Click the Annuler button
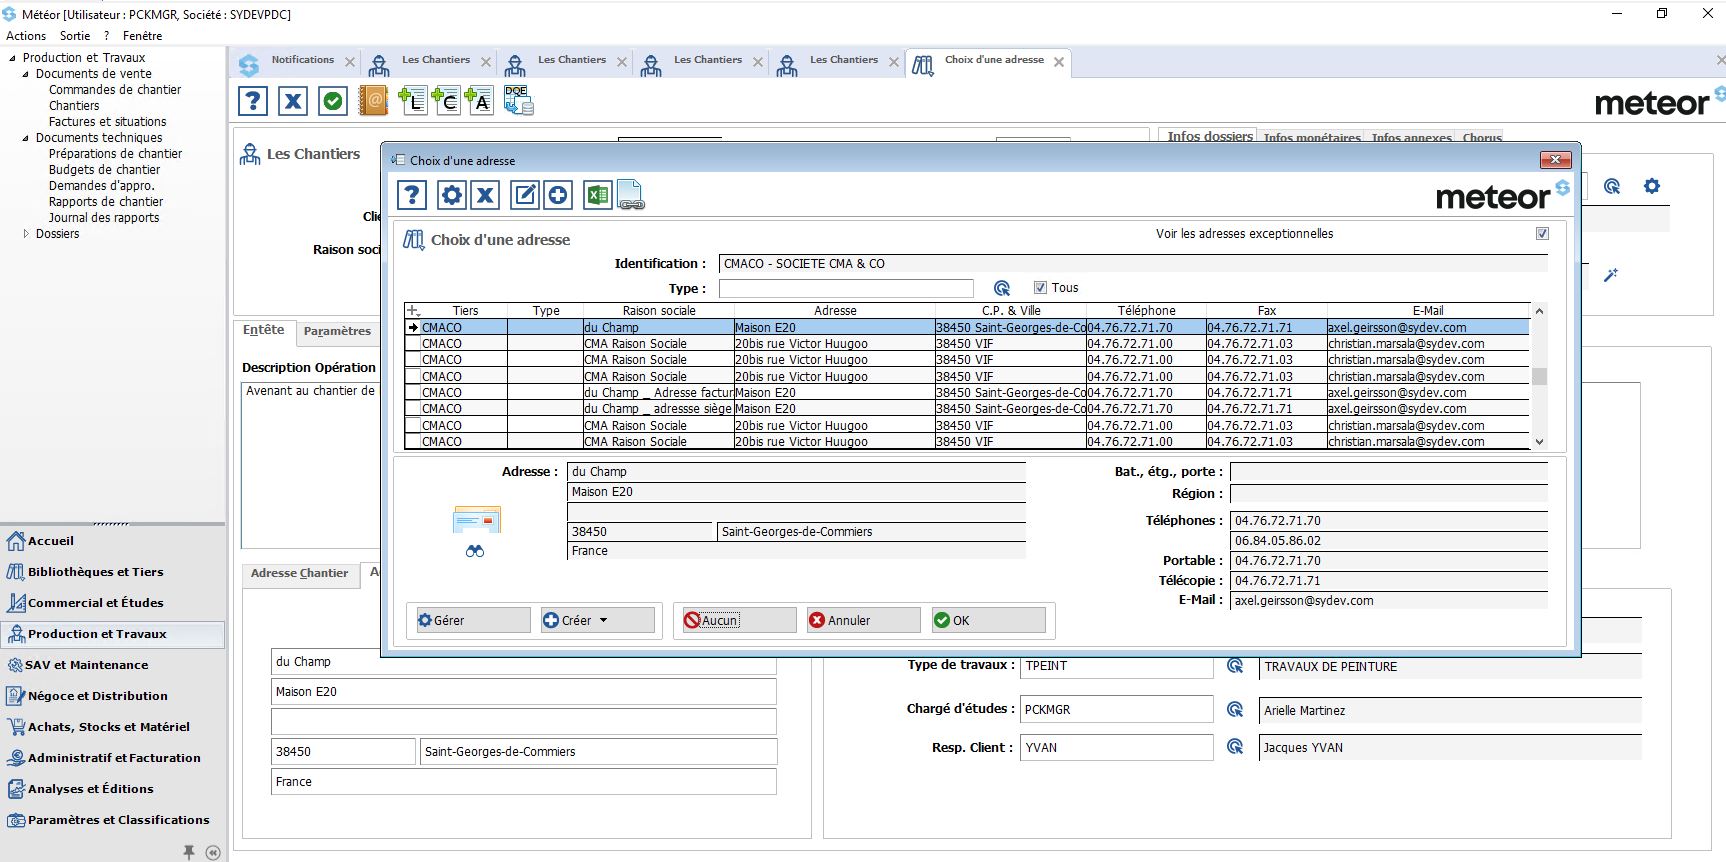The width and height of the screenshot is (1726, 862). point(862,620)
